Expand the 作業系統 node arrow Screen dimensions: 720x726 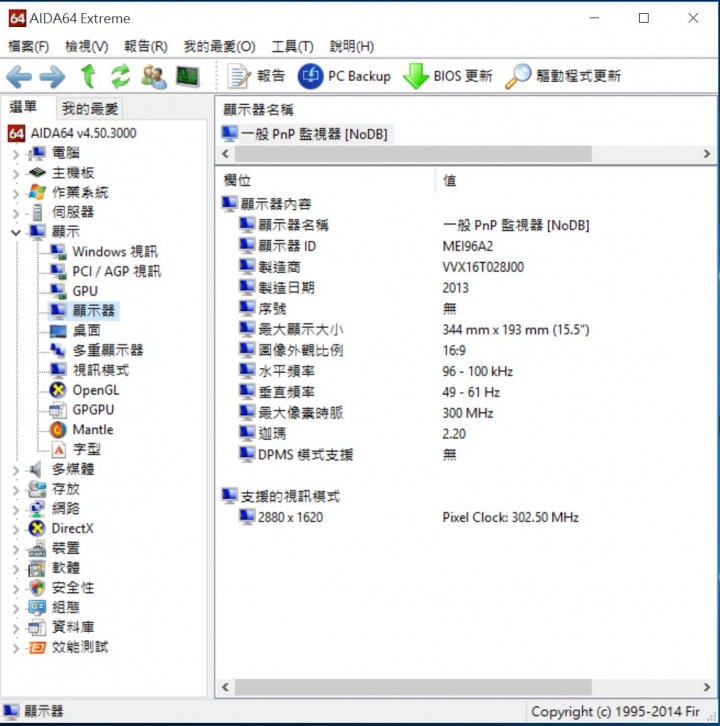tap(16, 193)
